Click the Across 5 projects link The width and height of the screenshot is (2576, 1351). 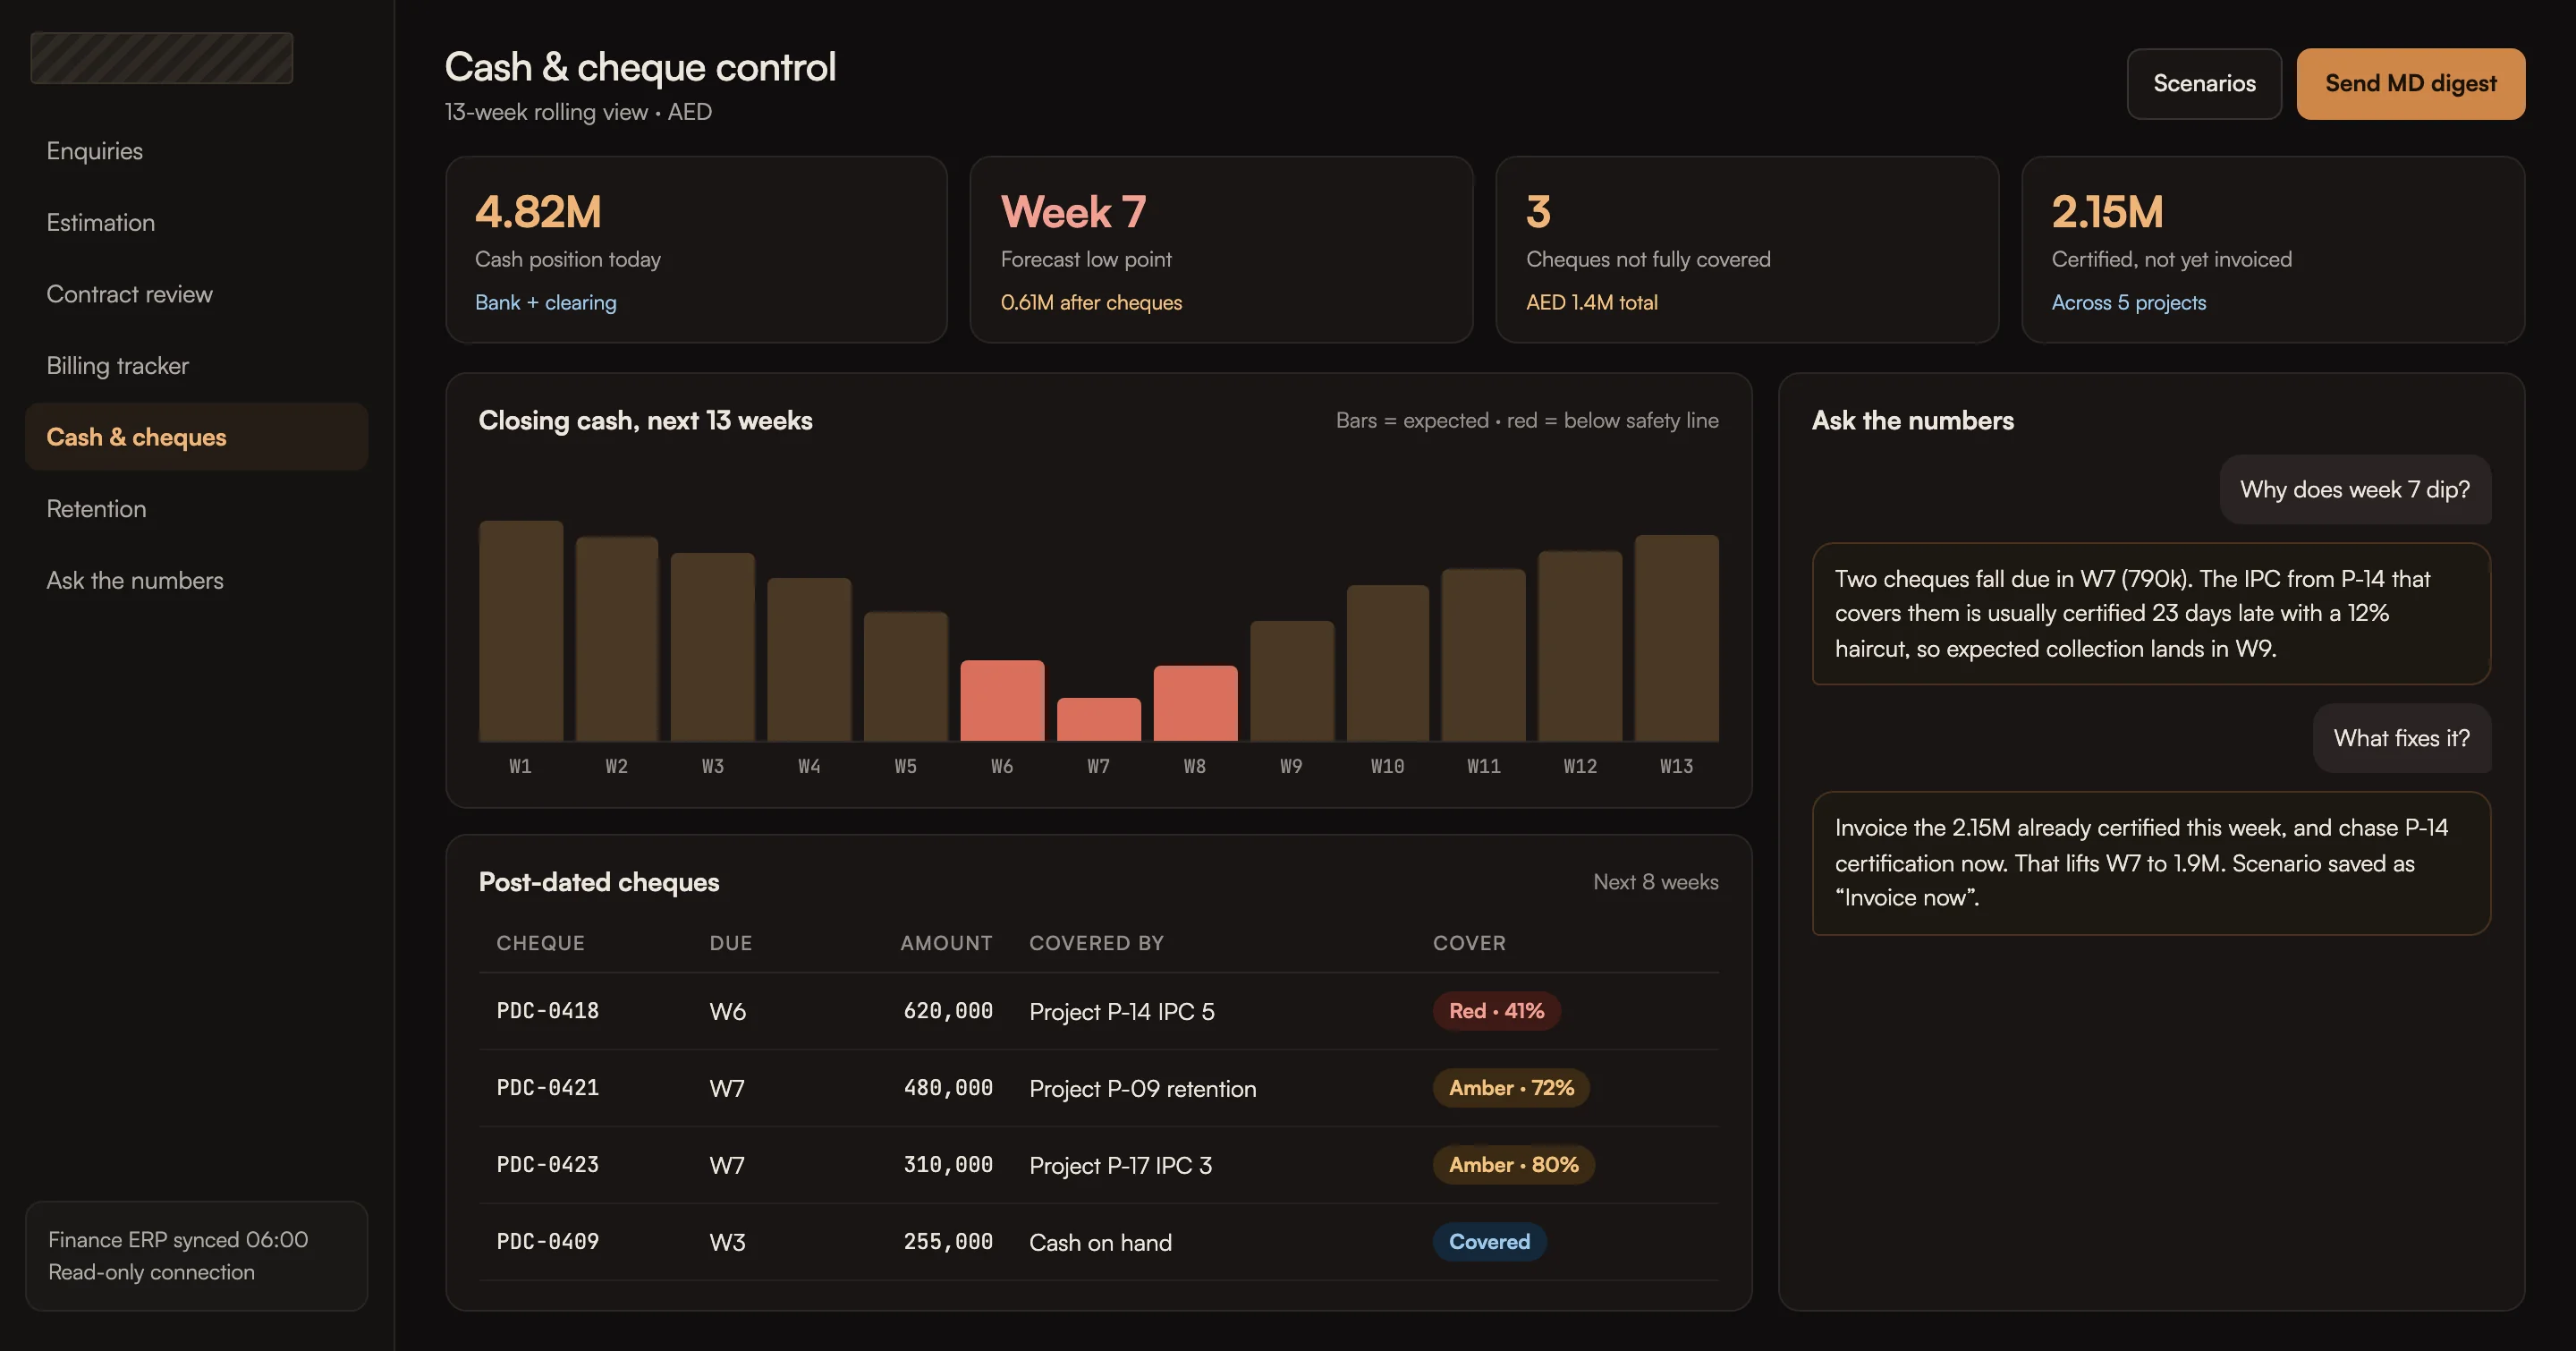click(2129, 302)
